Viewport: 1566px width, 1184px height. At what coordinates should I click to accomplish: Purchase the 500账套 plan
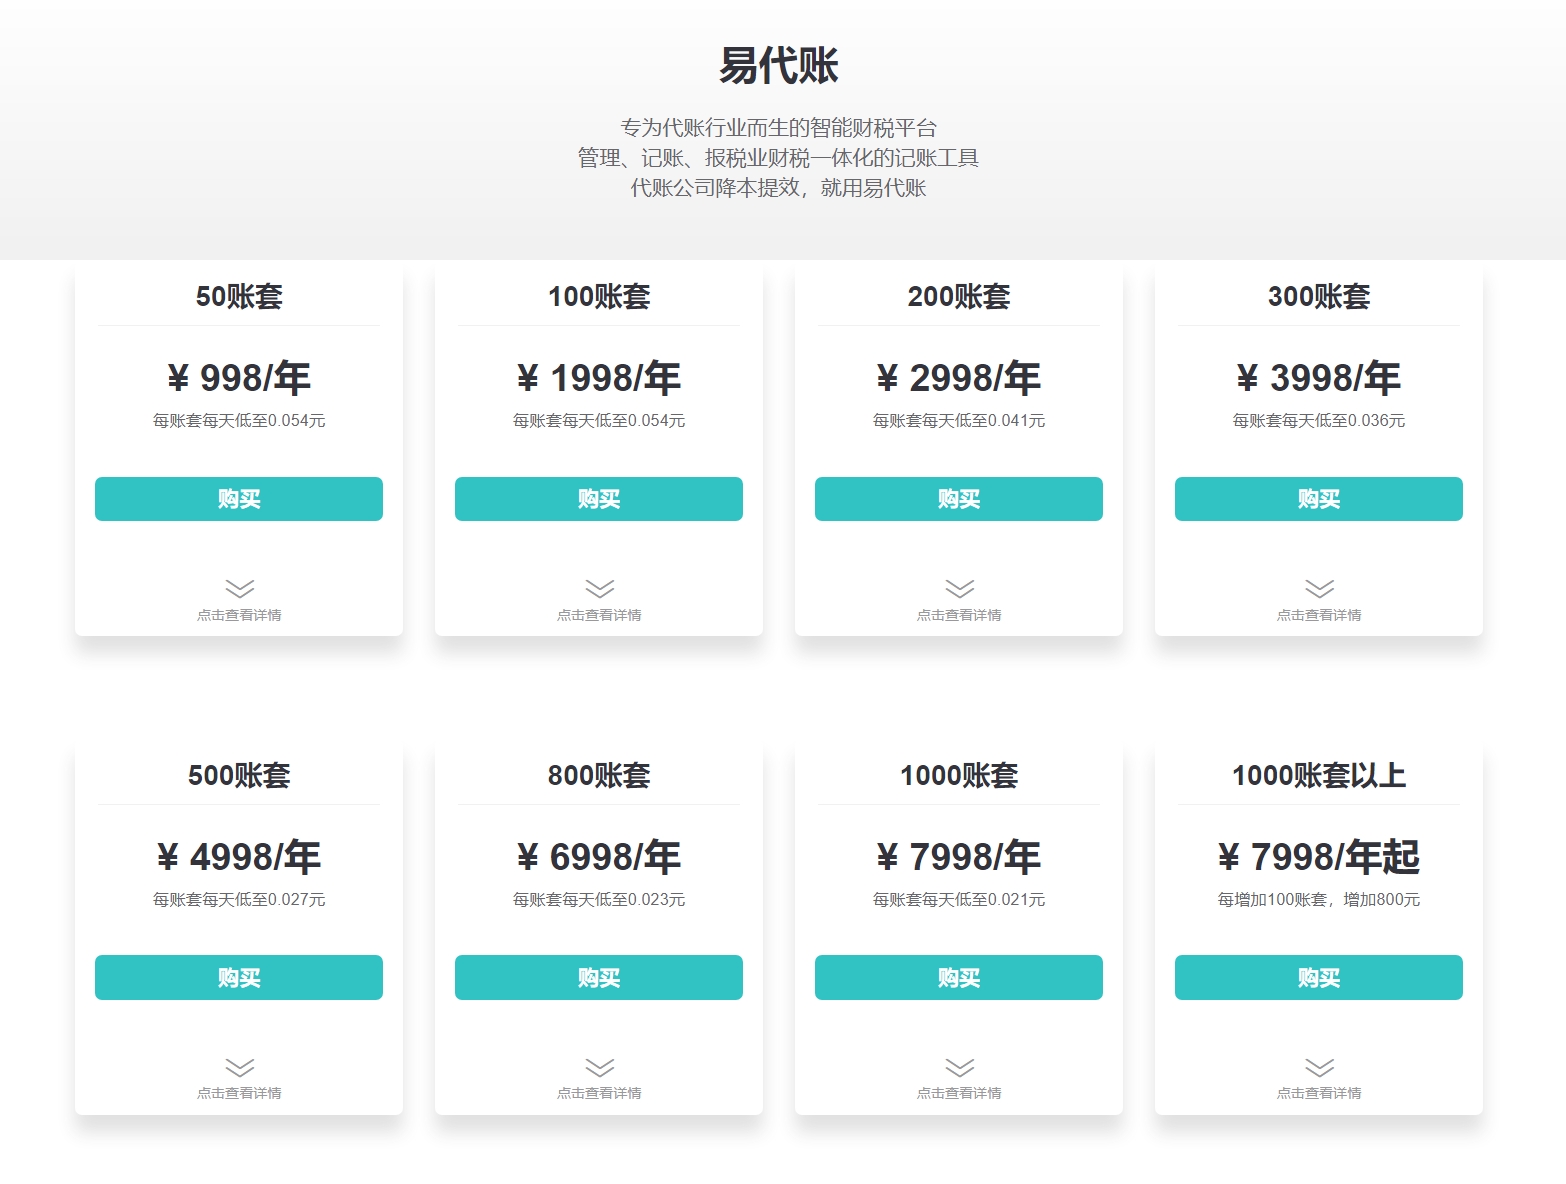tap(239, 977)
